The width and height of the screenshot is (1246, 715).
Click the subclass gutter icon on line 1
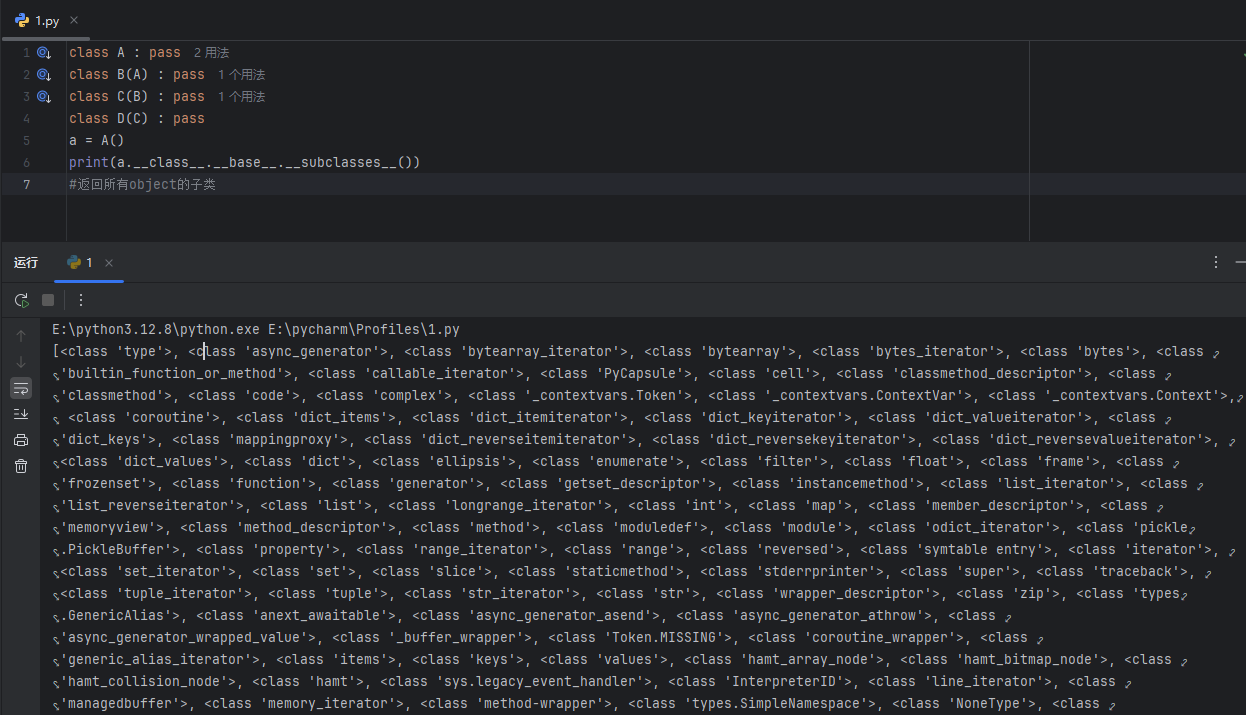(44, 53)
